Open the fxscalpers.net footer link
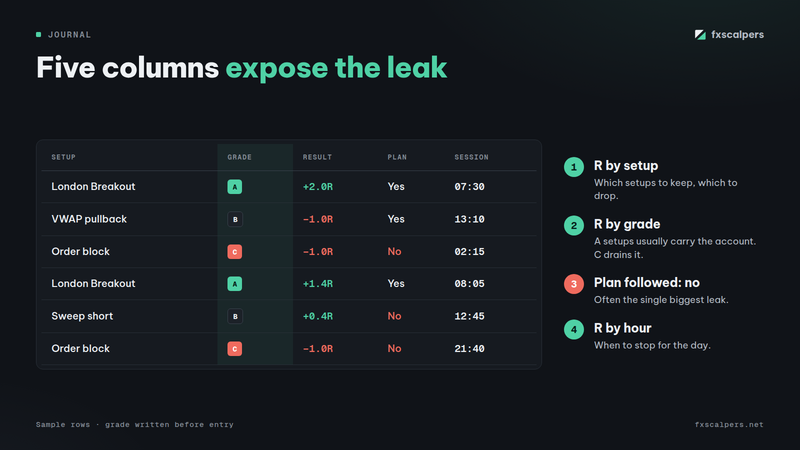The image size is (800, 450). 729,424
